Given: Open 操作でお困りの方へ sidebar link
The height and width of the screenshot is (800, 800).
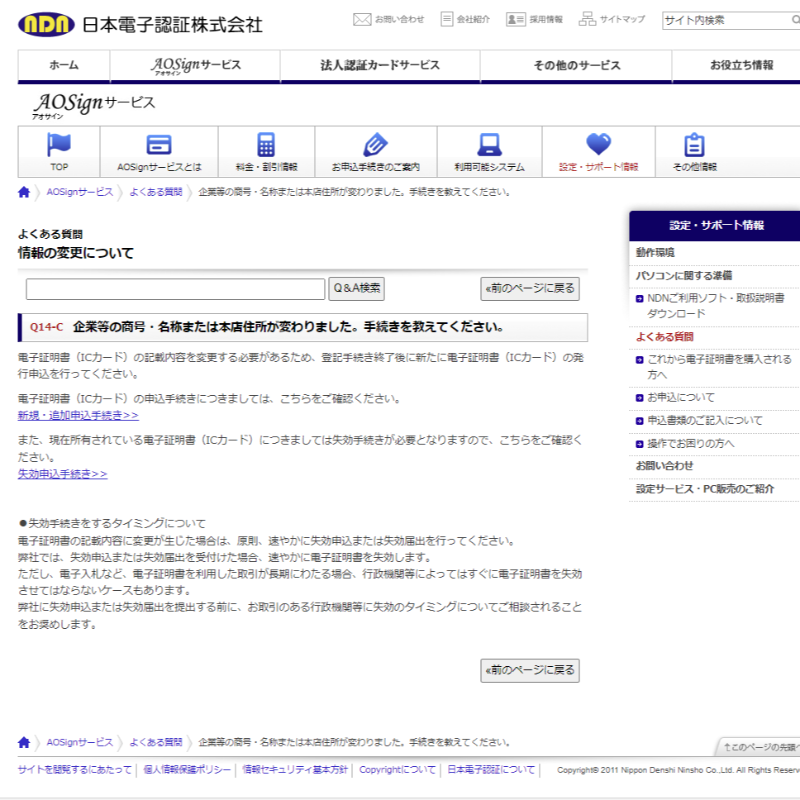Looking at the screenshot, I should 690,443.
